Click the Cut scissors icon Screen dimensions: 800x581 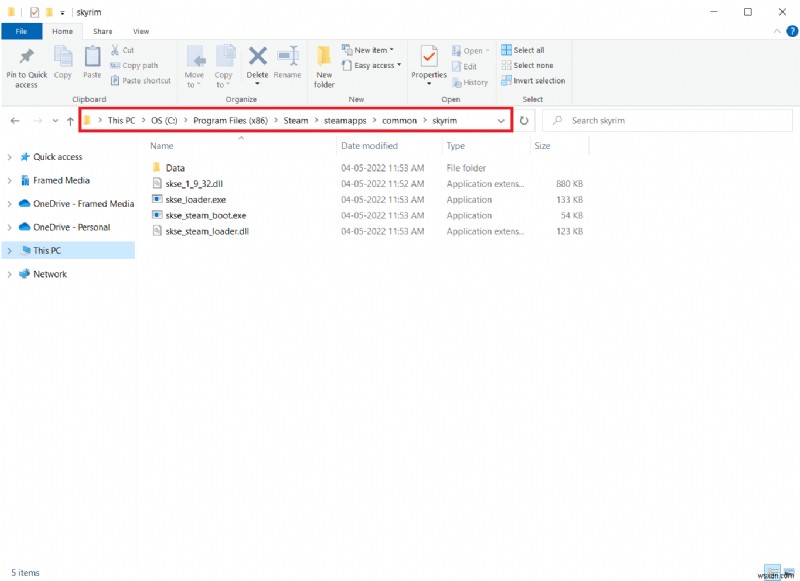coord(115,50)
